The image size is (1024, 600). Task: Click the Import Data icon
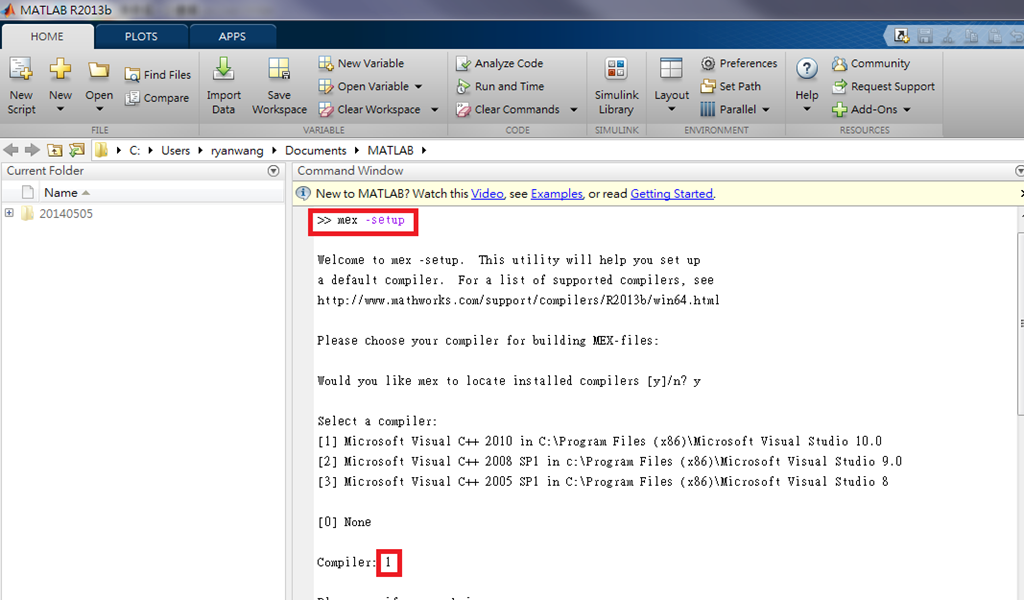point(223,69)
